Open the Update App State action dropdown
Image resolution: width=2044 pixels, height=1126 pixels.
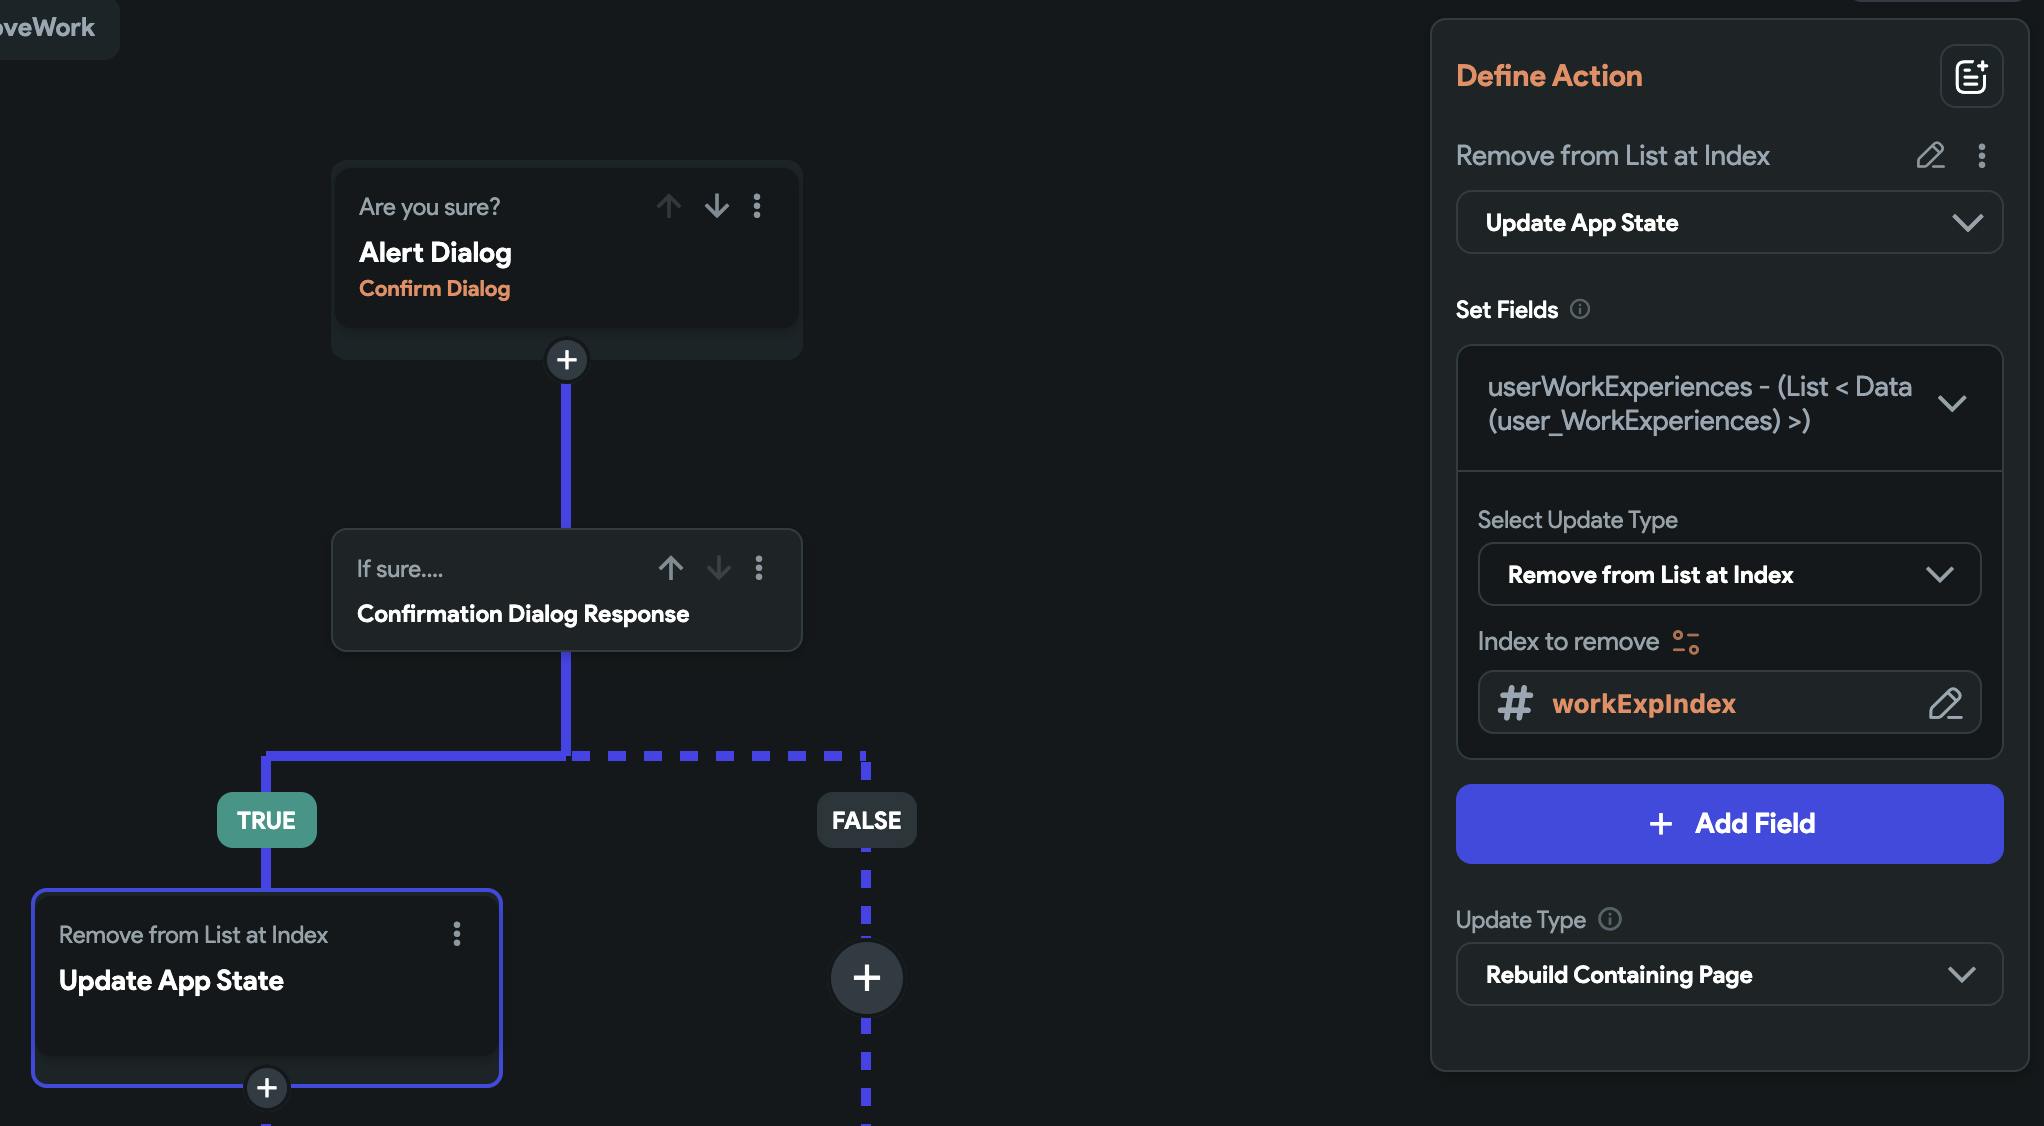1728,223
